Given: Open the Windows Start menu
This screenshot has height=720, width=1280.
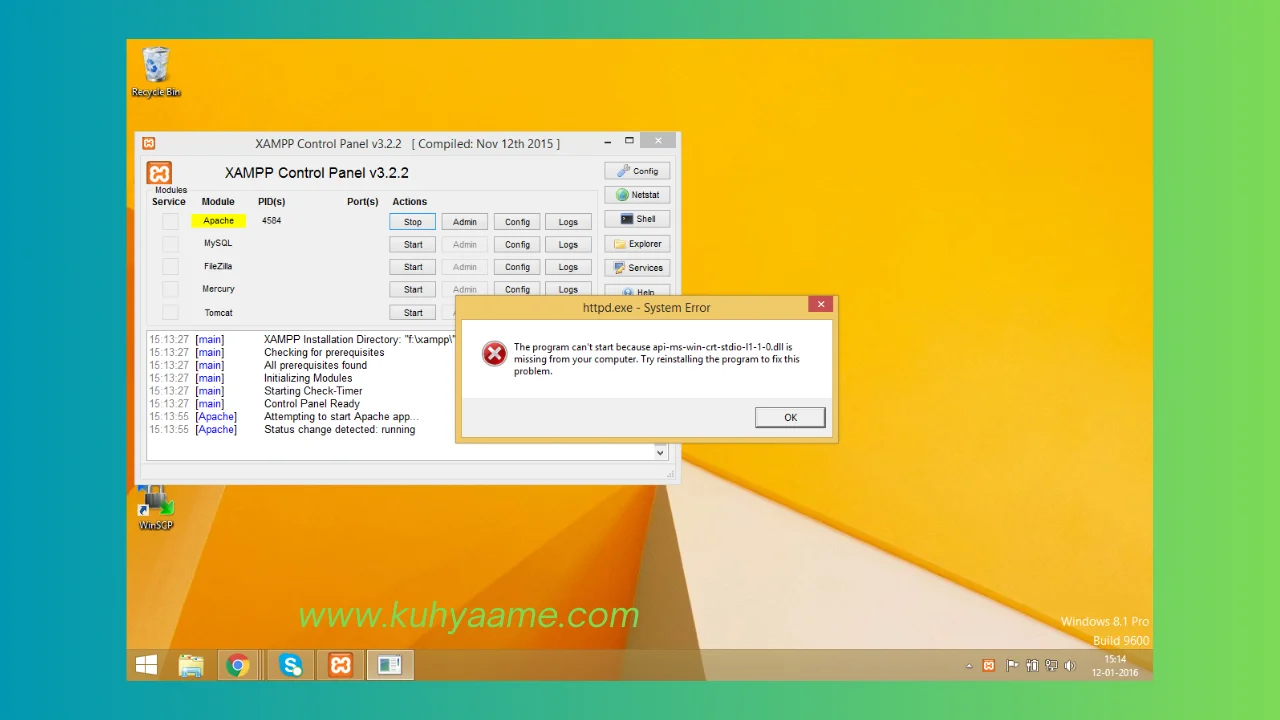Looking at the screenshot, I should [x=146, y=665].
